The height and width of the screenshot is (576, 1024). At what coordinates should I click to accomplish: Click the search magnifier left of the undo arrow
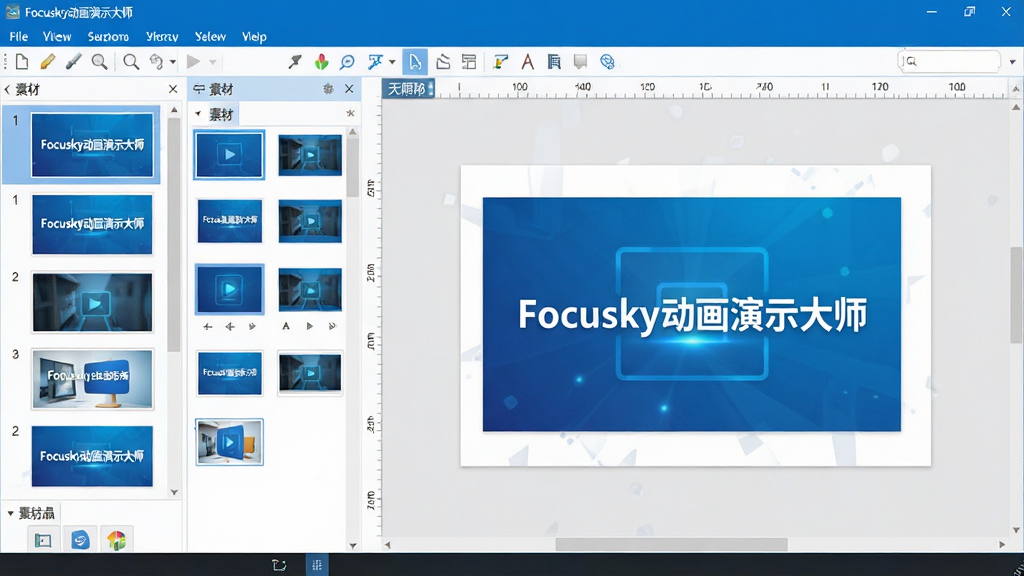[x=131, y=61]
